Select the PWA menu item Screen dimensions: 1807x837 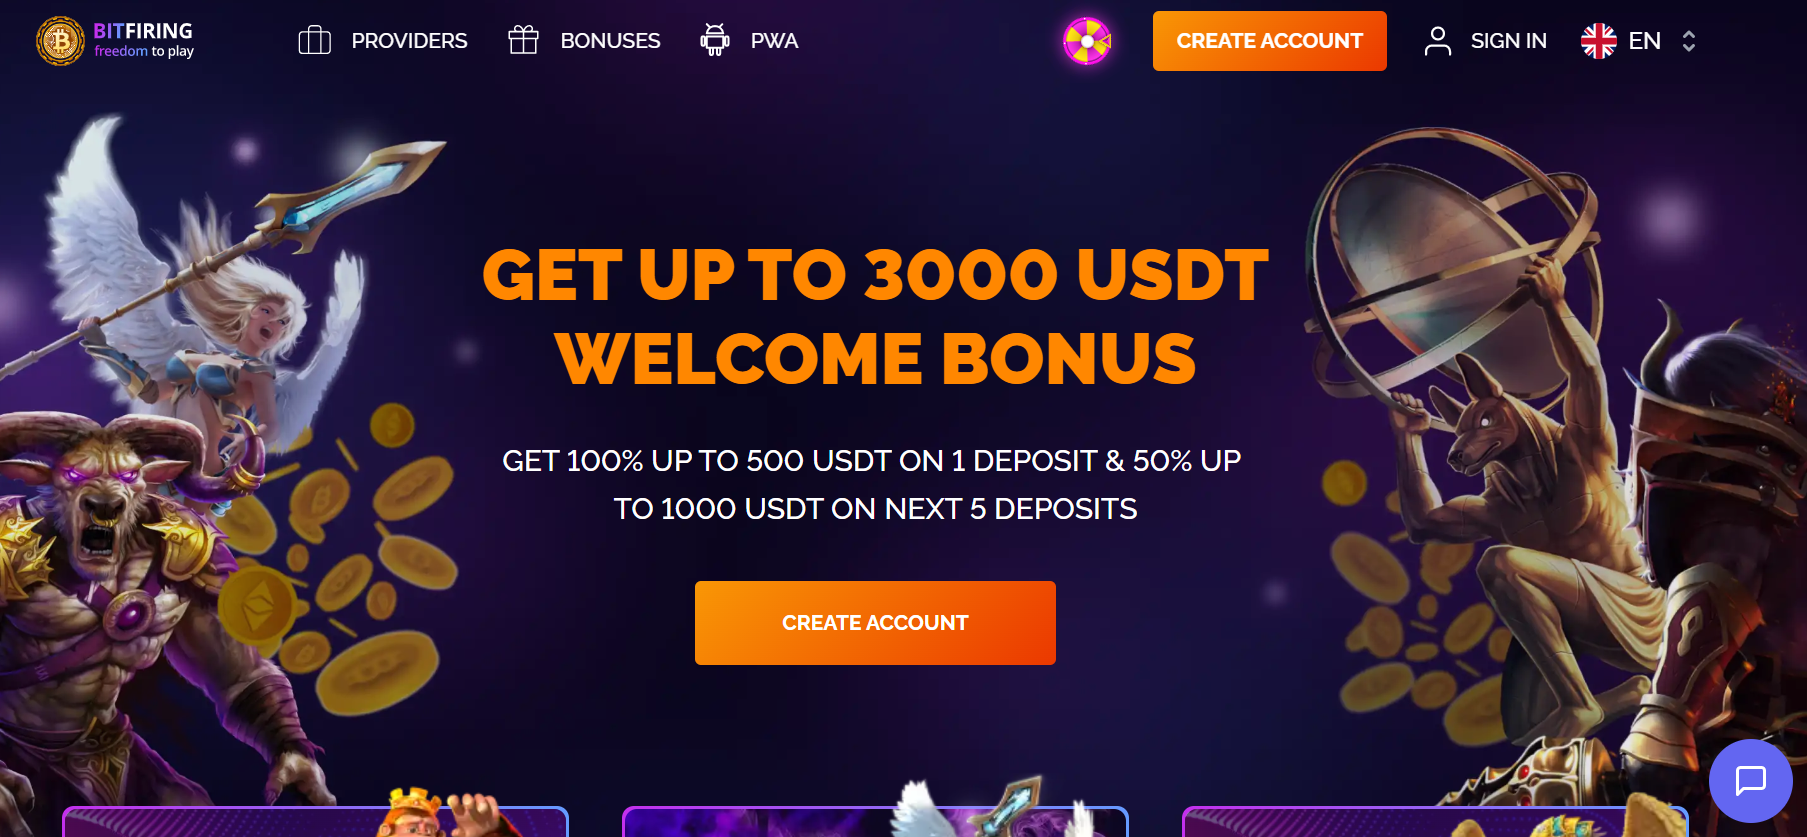click(774, 41)
